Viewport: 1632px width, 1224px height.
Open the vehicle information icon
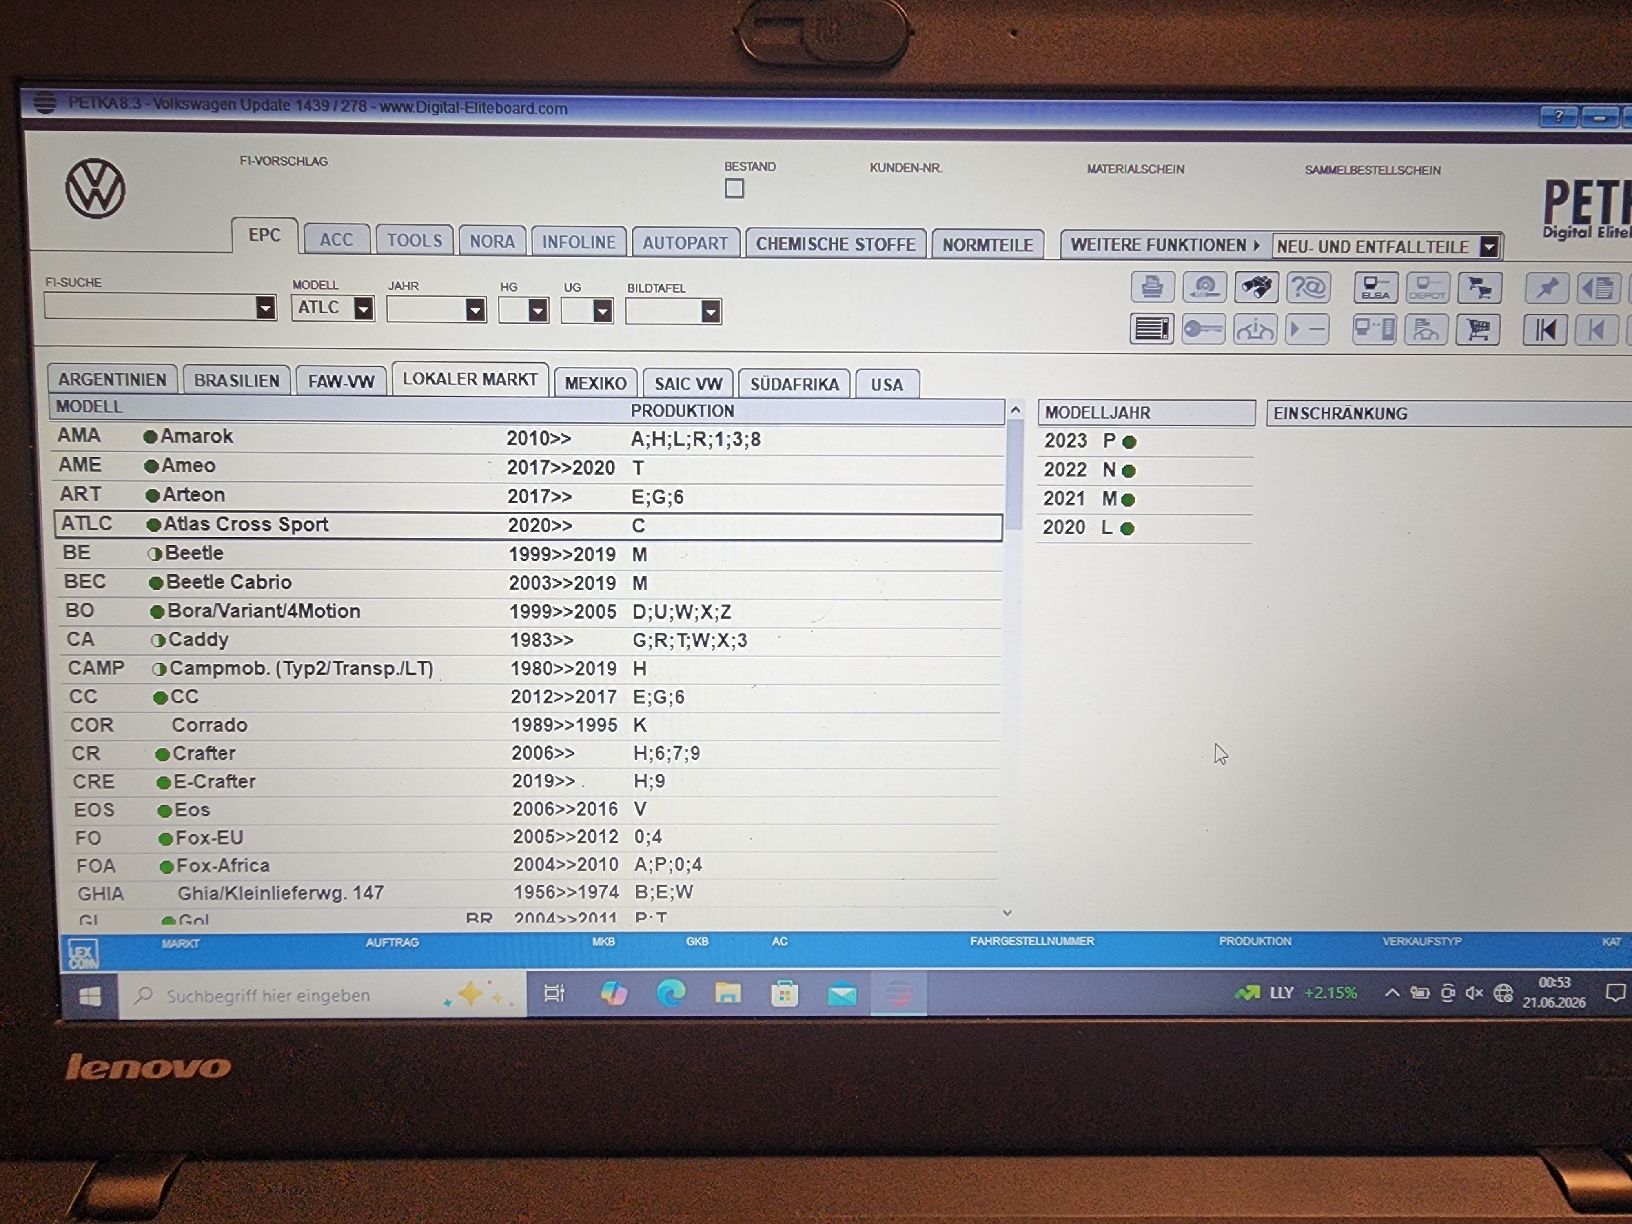coord(1255,329)
